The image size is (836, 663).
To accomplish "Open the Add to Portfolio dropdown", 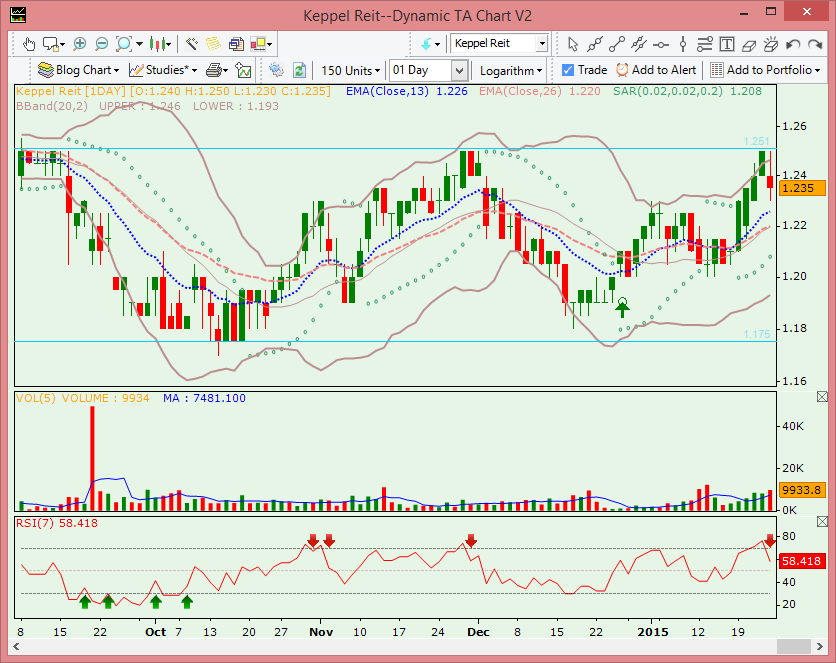I will (x=765, y=70).
